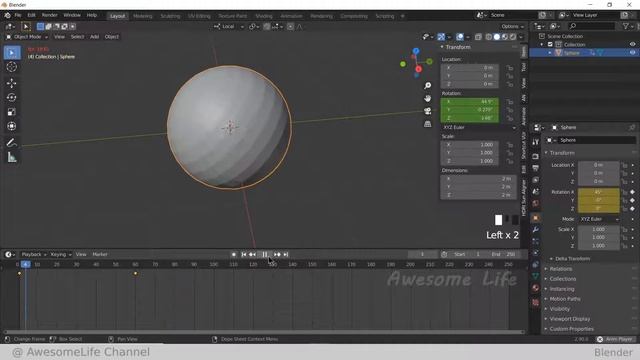This screenshot has width=640, height=360.
Task: Select the Rotate tool
Action: [x=11, y=98]
